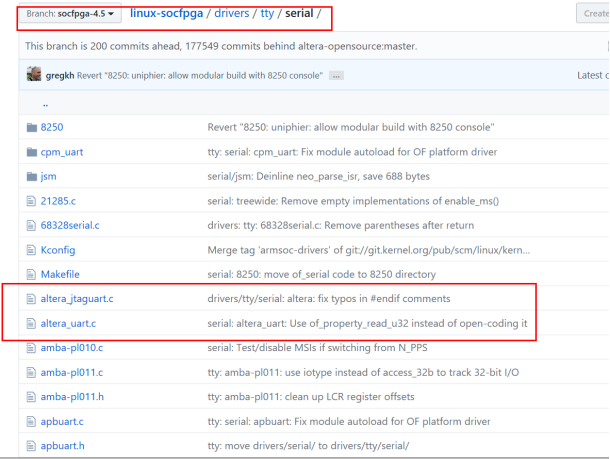Open the apbuart.c file
610x459 pixels.
click(x=62, y=422)
